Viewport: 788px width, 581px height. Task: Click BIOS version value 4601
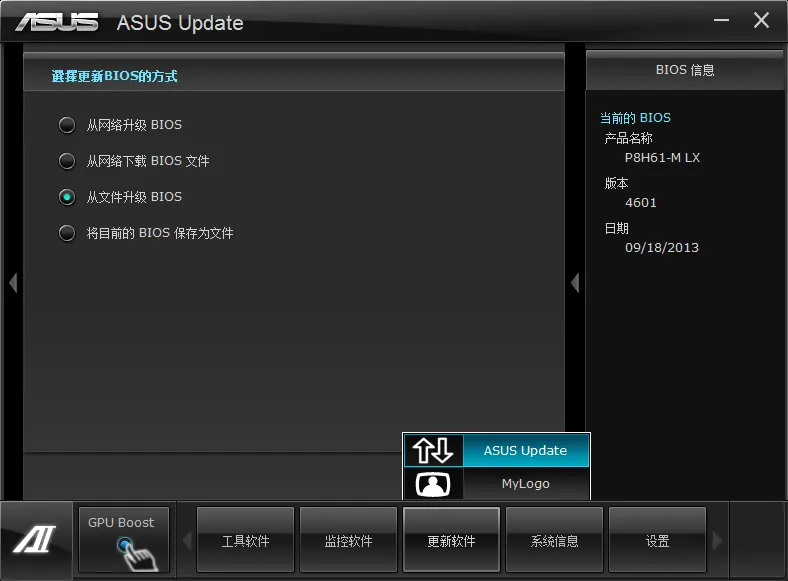pos(640,203)
